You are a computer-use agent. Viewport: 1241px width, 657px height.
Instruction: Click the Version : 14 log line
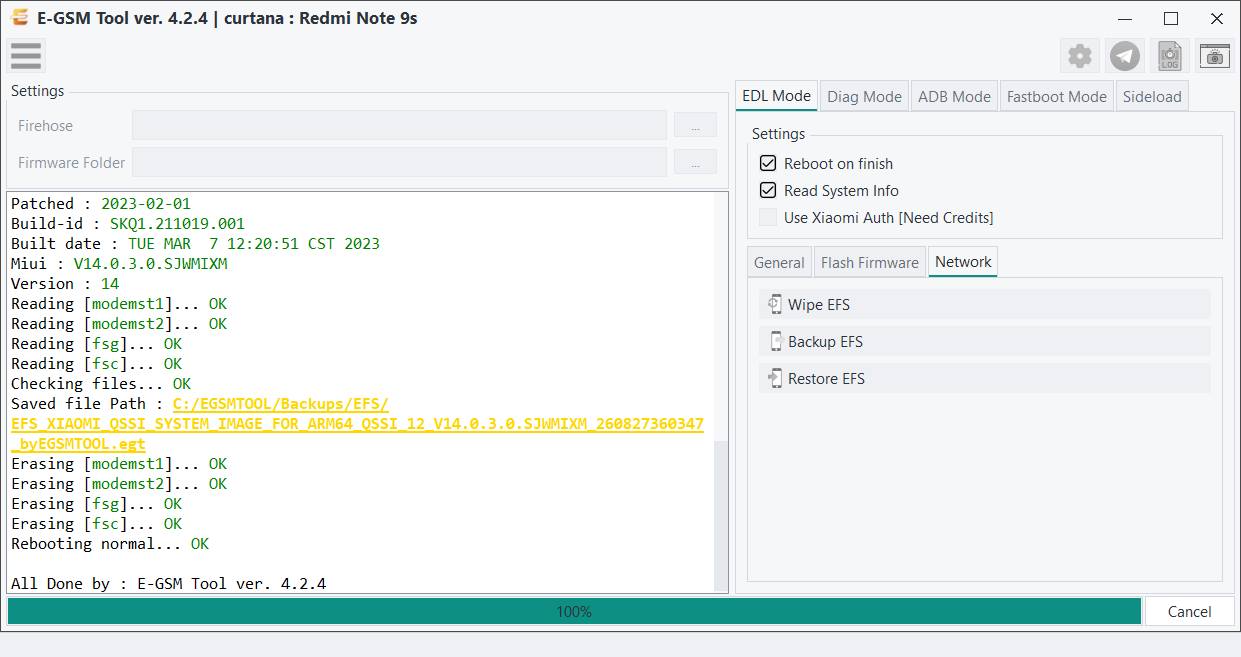(65, 284)
